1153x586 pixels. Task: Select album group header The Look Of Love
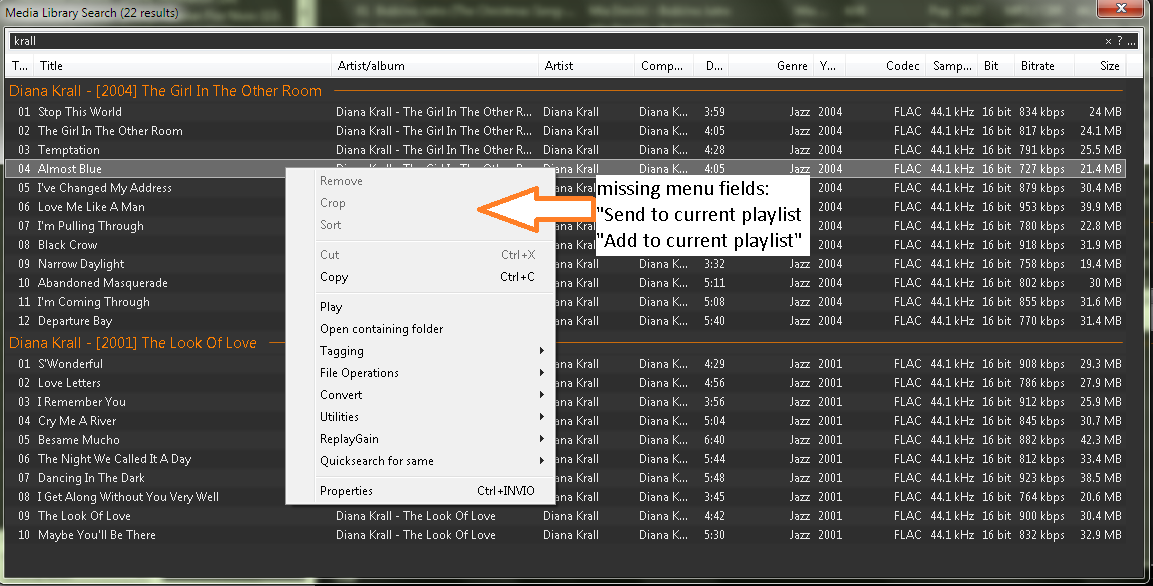pyautogui.click(x=133, y=343)
